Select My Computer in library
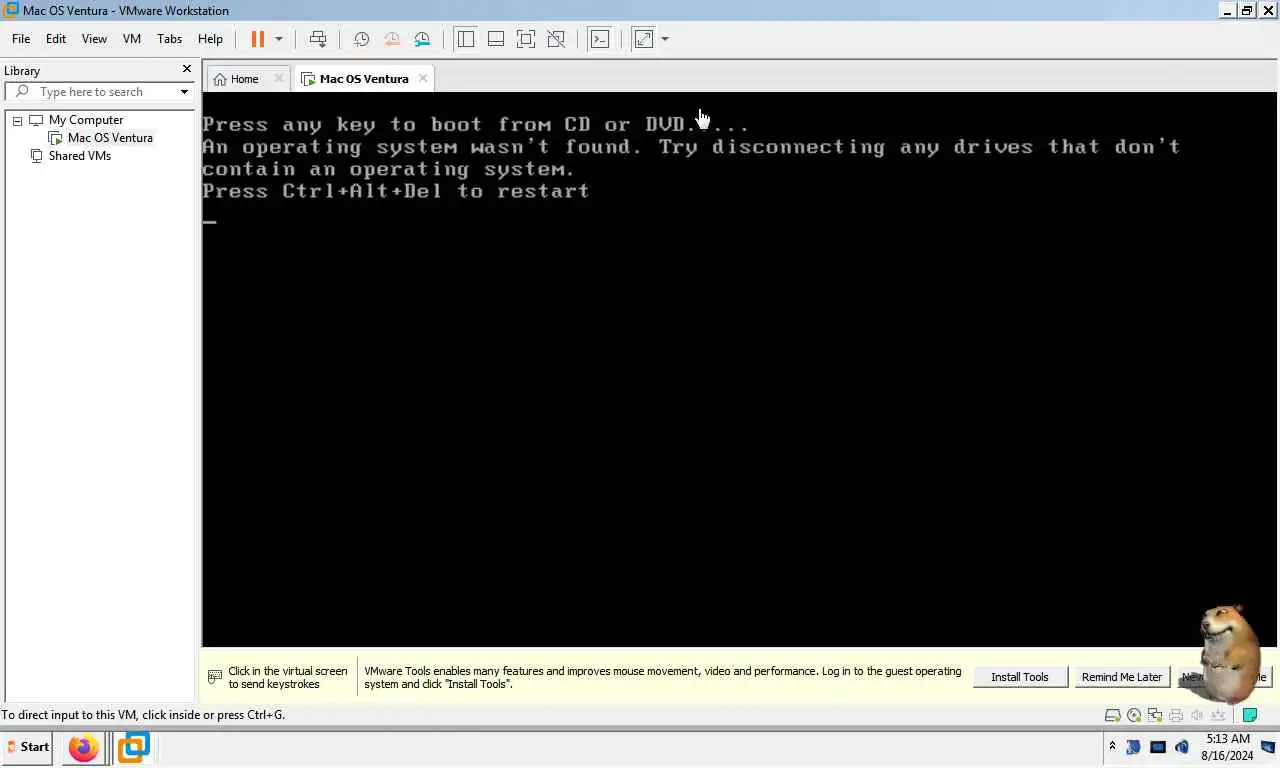Screen dimensions: 1280x768 [86, 120]
